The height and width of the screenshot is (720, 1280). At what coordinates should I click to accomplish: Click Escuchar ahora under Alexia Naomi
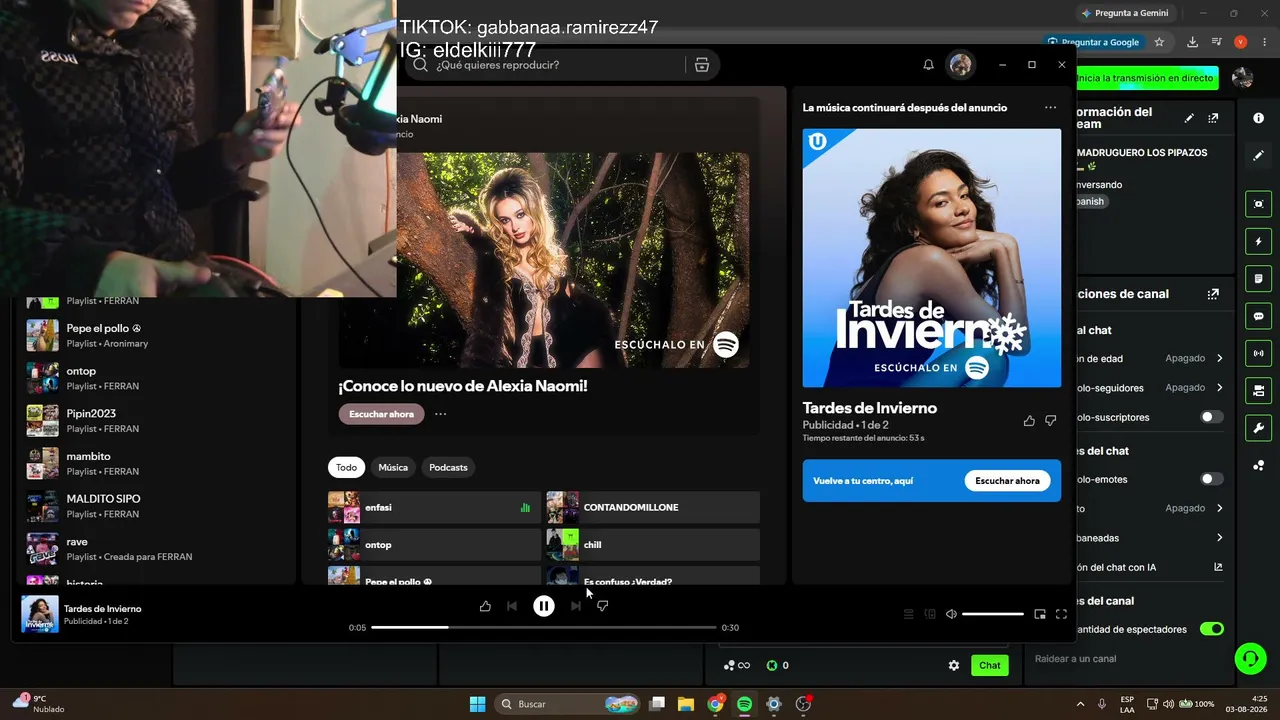pos(381,414)
